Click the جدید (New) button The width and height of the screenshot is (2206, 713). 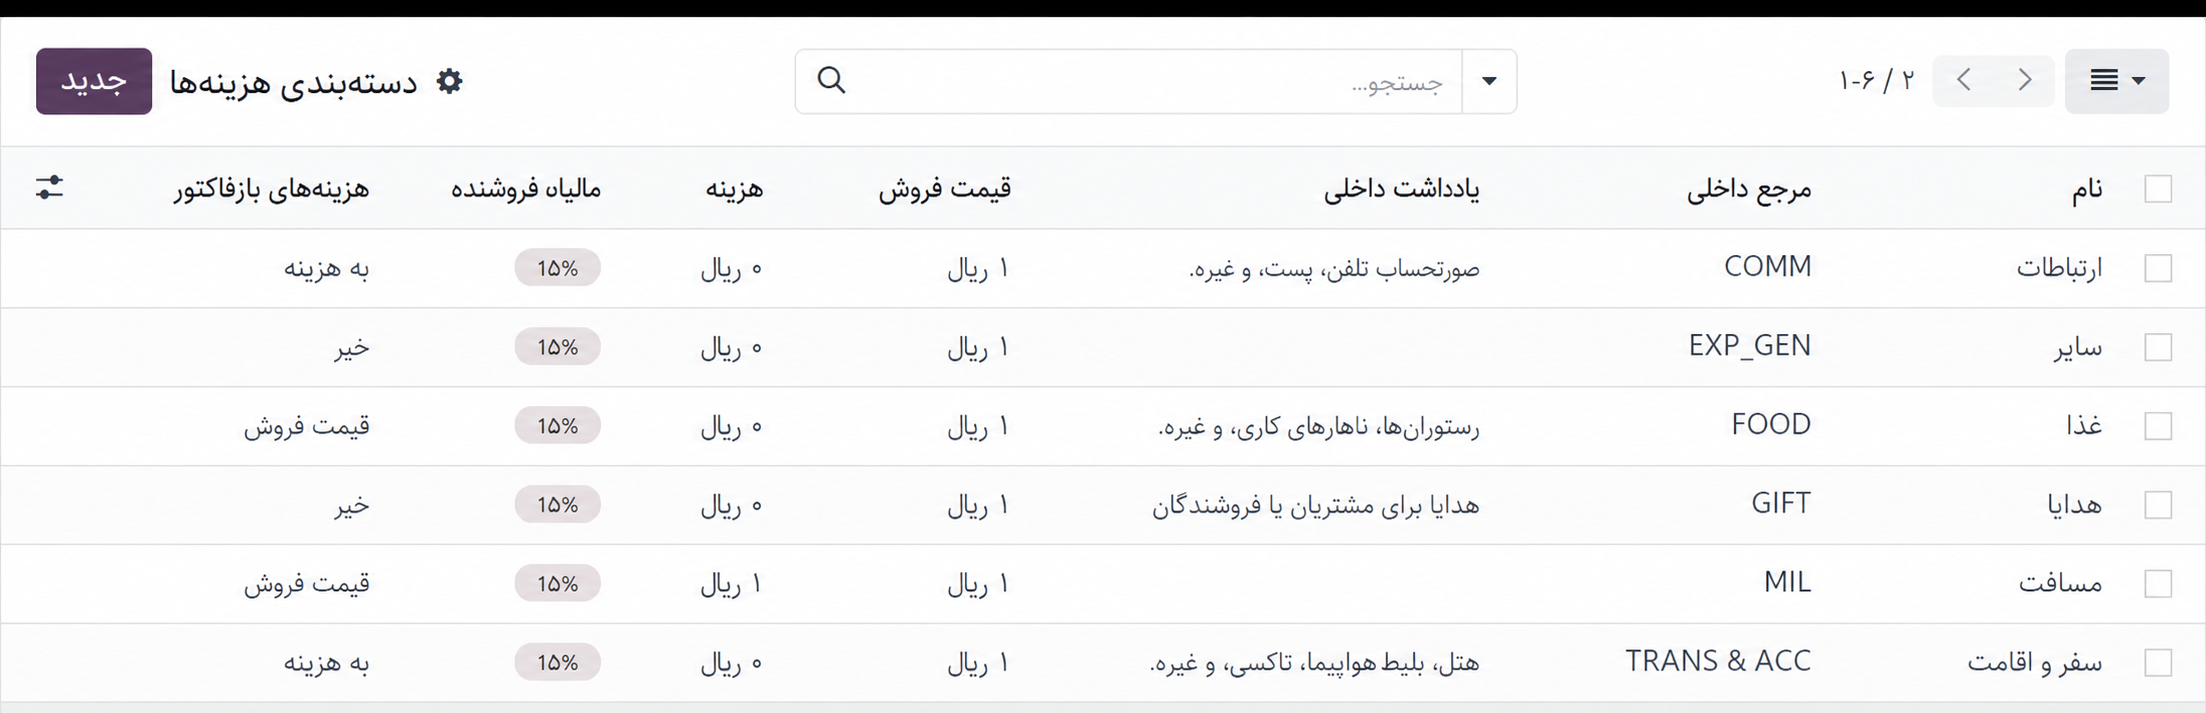[x=94, y=81]
